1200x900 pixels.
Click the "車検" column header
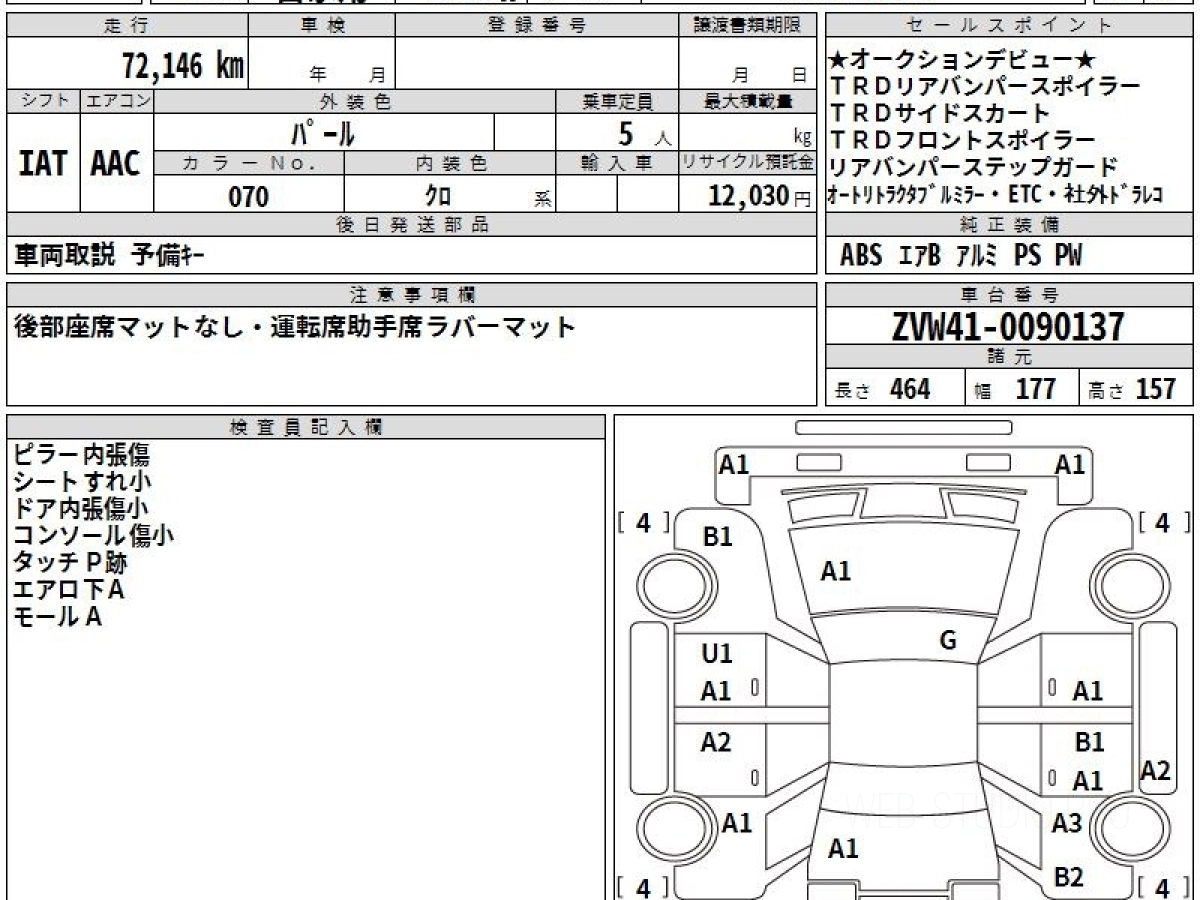click(322, 26)
